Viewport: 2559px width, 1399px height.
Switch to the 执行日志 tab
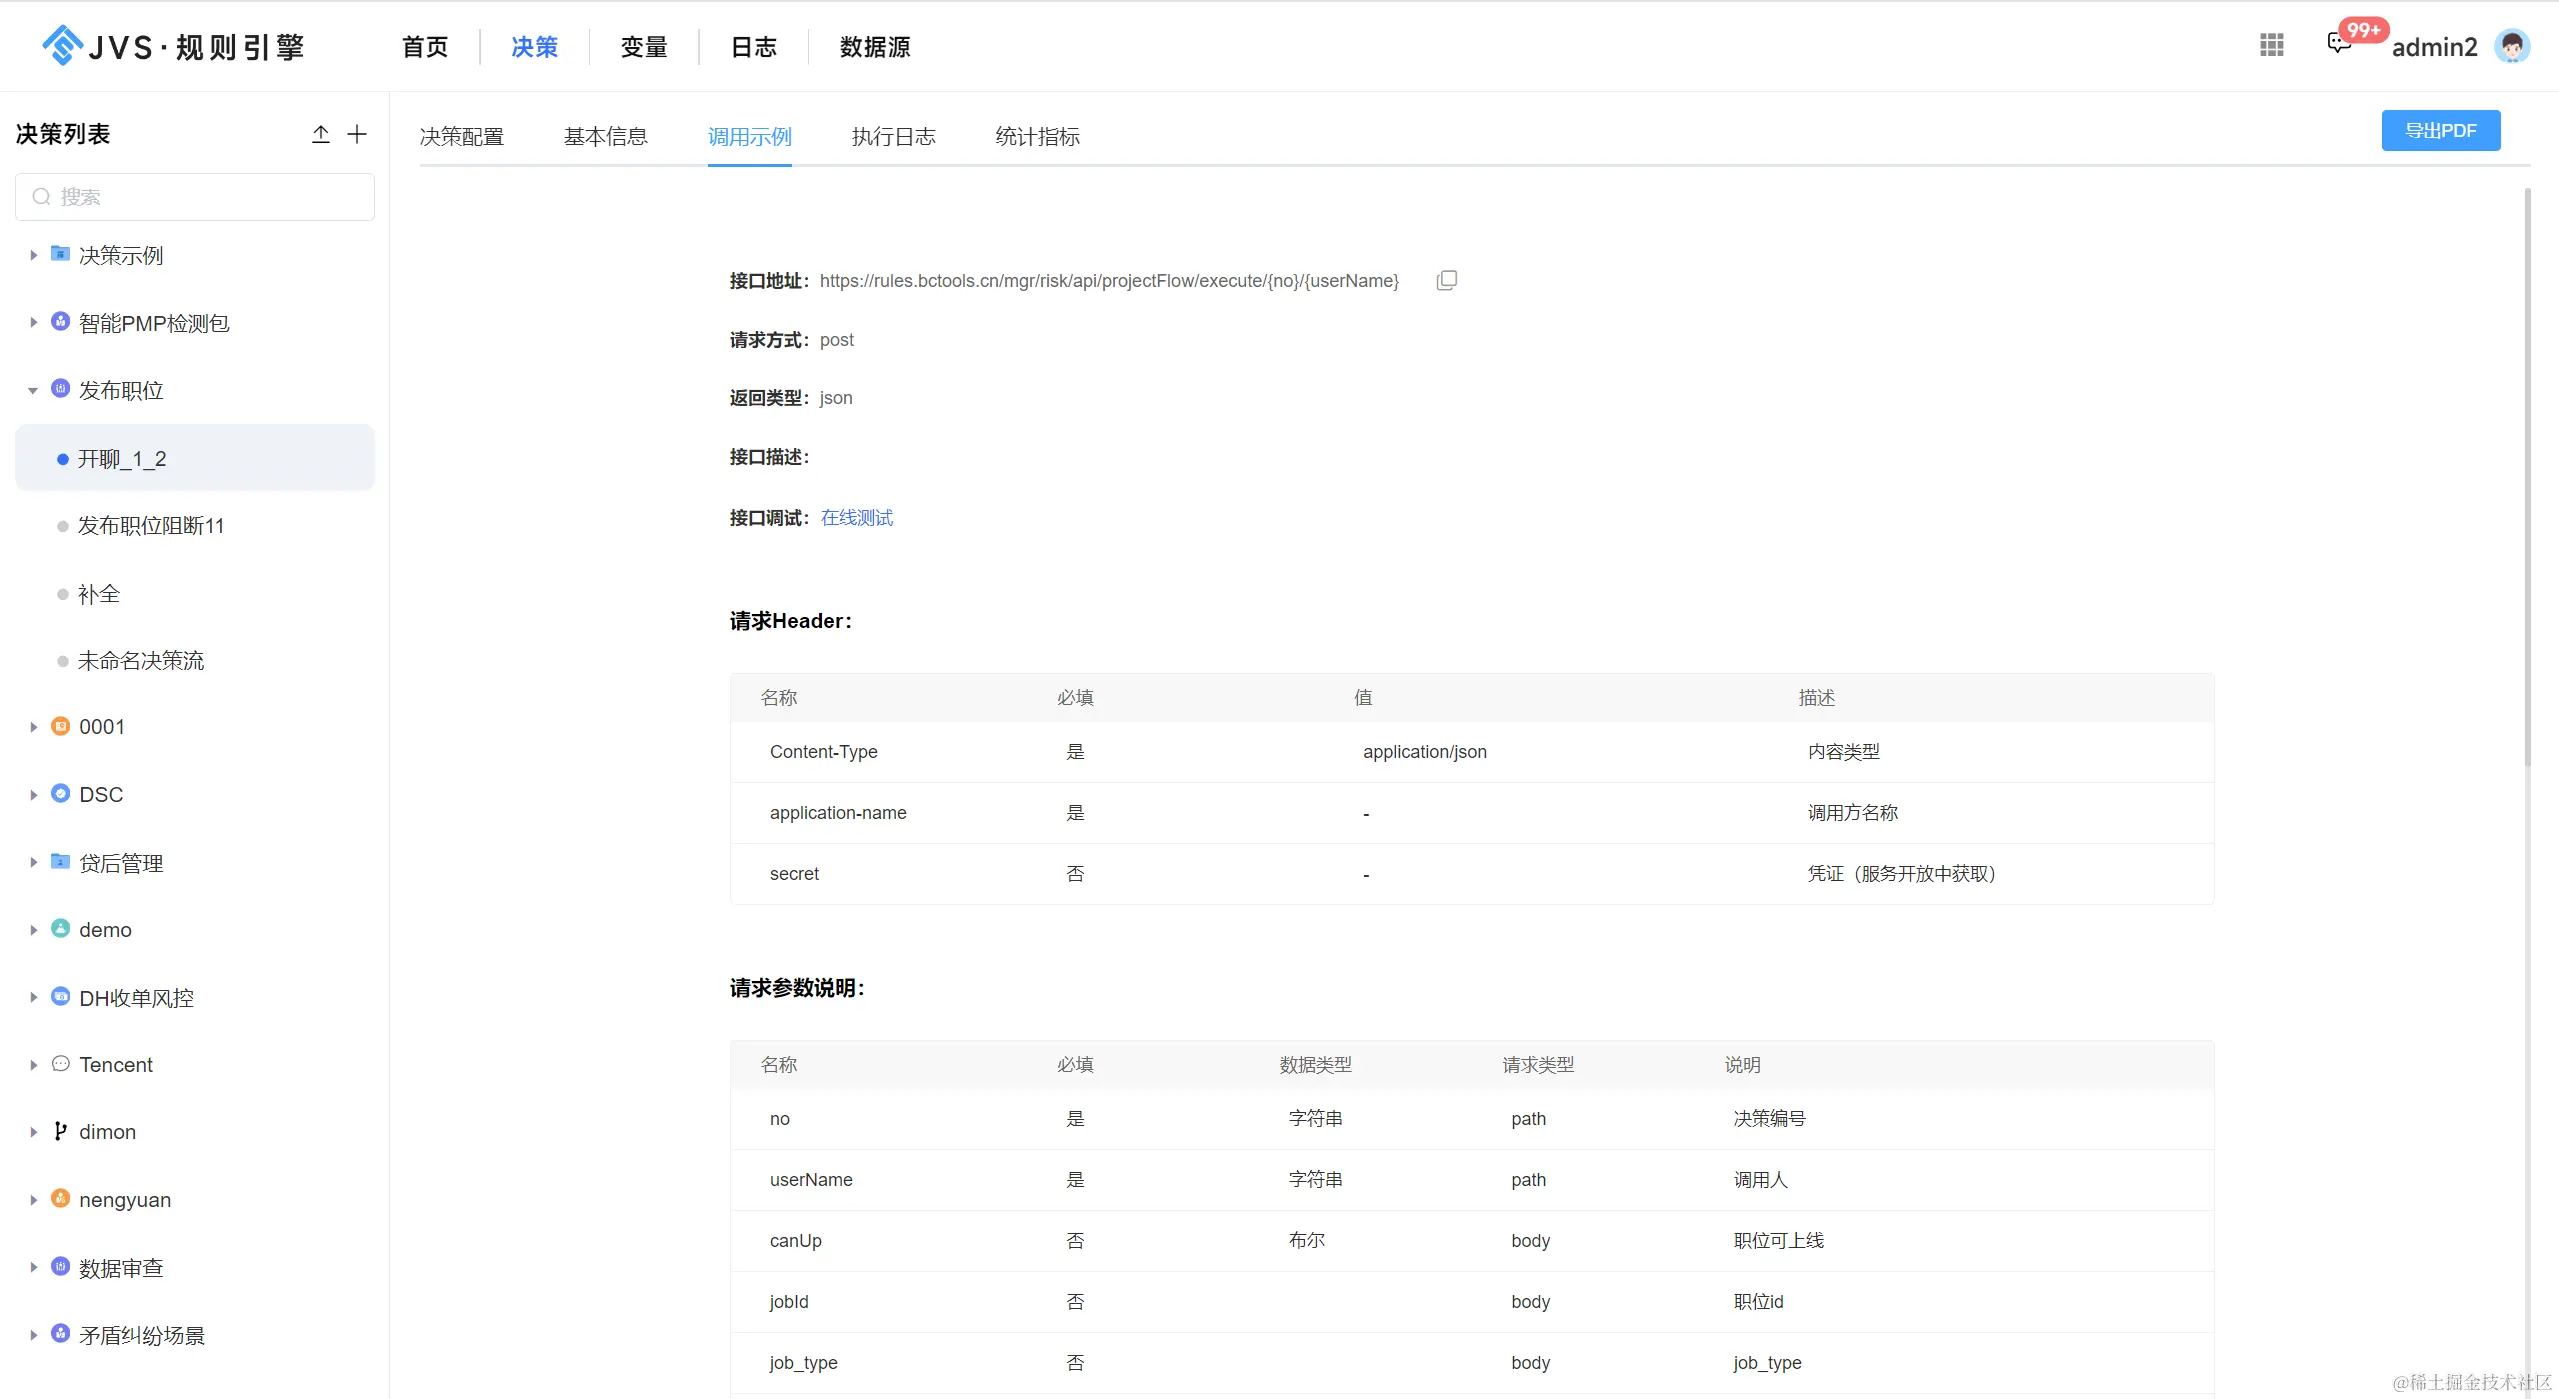coord(893,136)
